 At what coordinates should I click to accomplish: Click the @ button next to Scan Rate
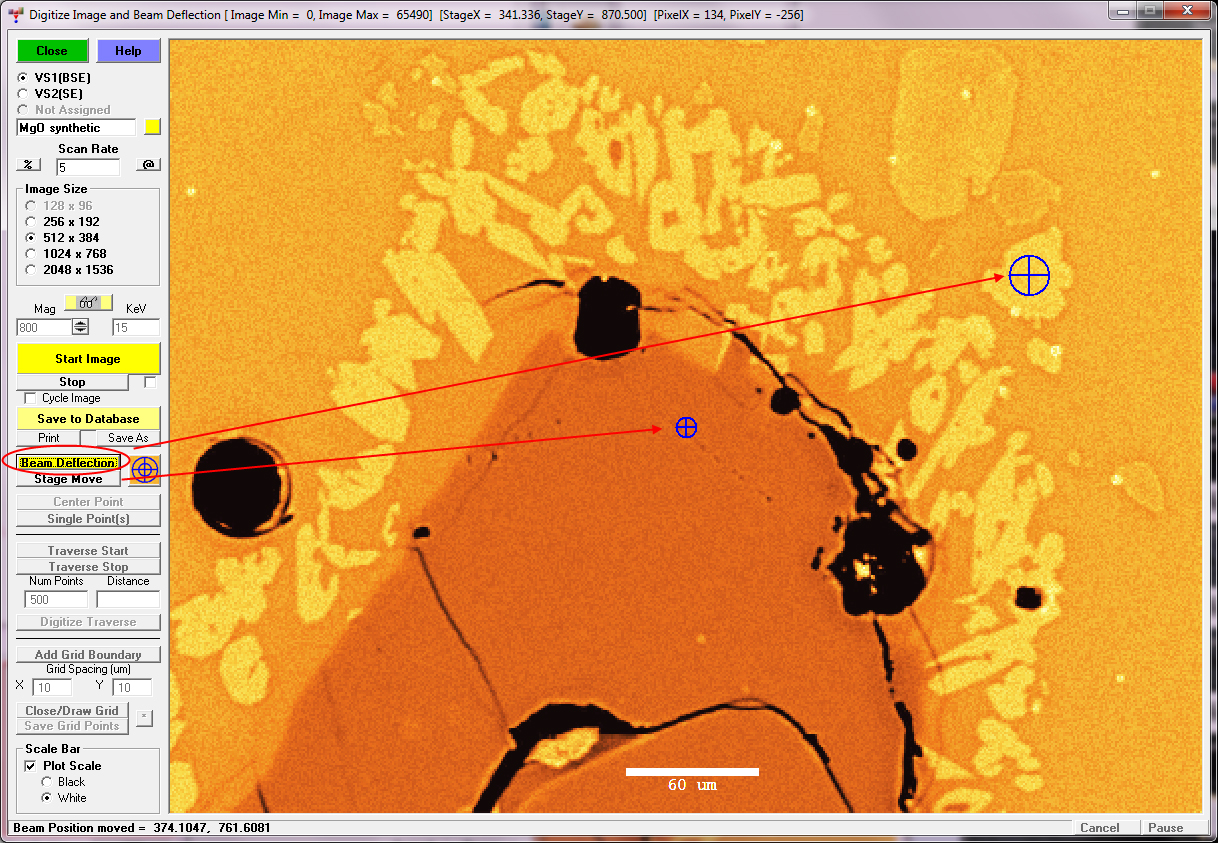tap(148, 165)
